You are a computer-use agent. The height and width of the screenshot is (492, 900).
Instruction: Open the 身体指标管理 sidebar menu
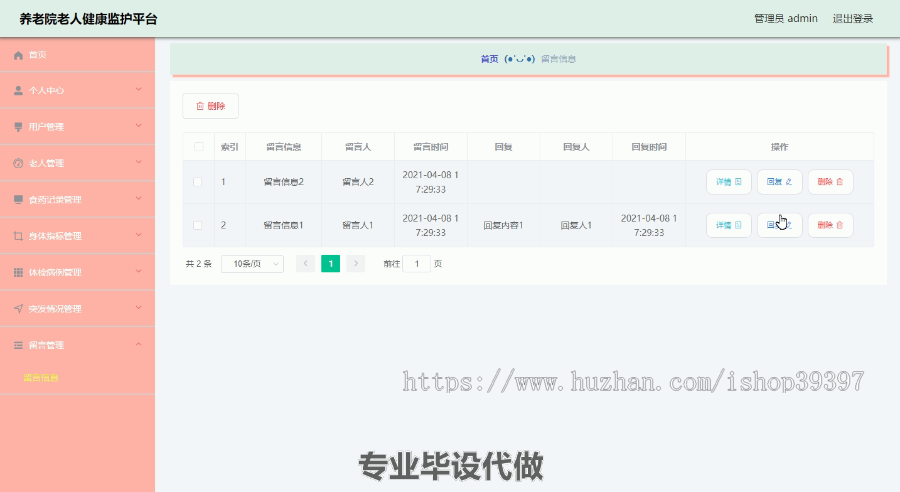tap(77, 236)
